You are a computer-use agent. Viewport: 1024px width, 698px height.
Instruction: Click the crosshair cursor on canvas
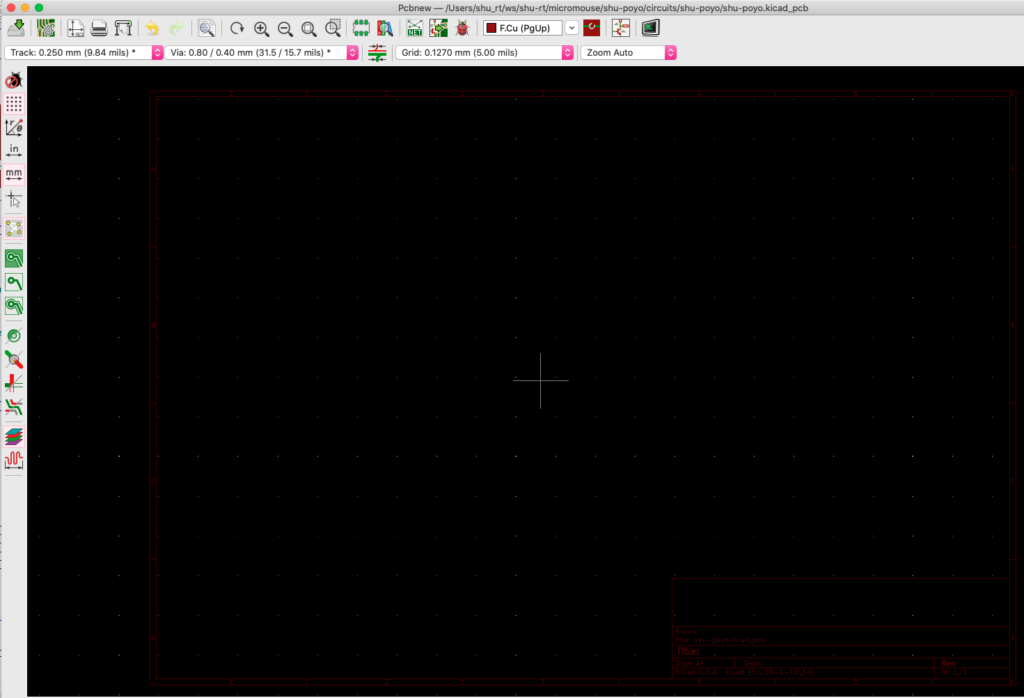click(x=541, y=381)
